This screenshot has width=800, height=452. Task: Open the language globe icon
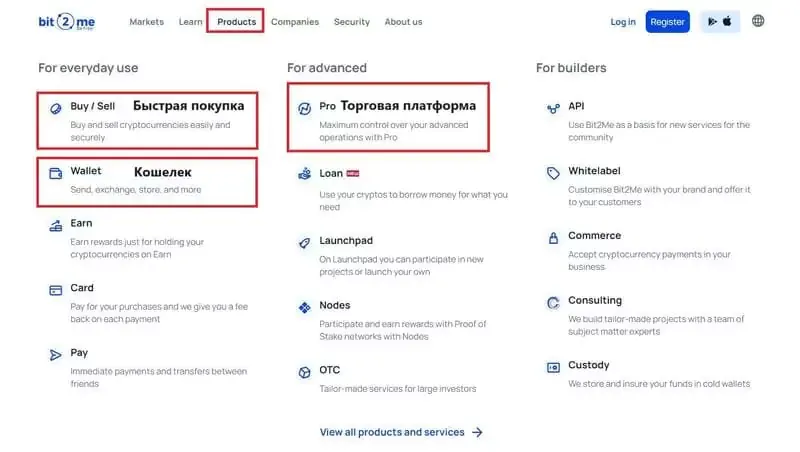tap(758, 21)
